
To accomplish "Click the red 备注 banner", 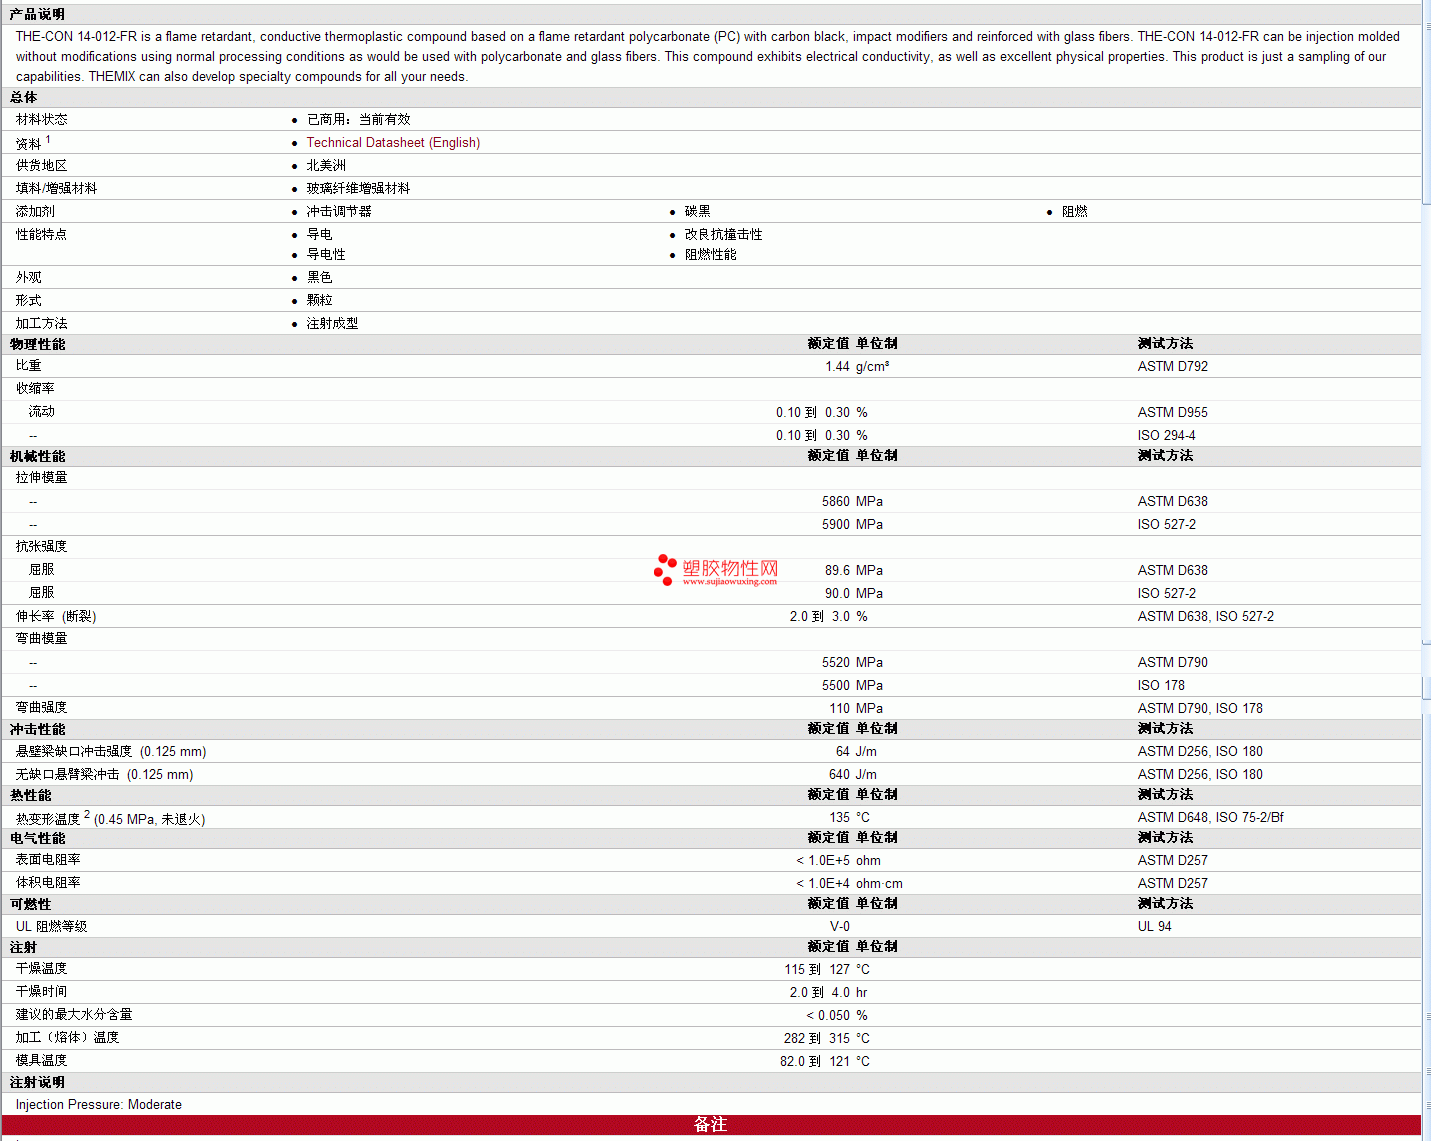I will pos(711,1125).
